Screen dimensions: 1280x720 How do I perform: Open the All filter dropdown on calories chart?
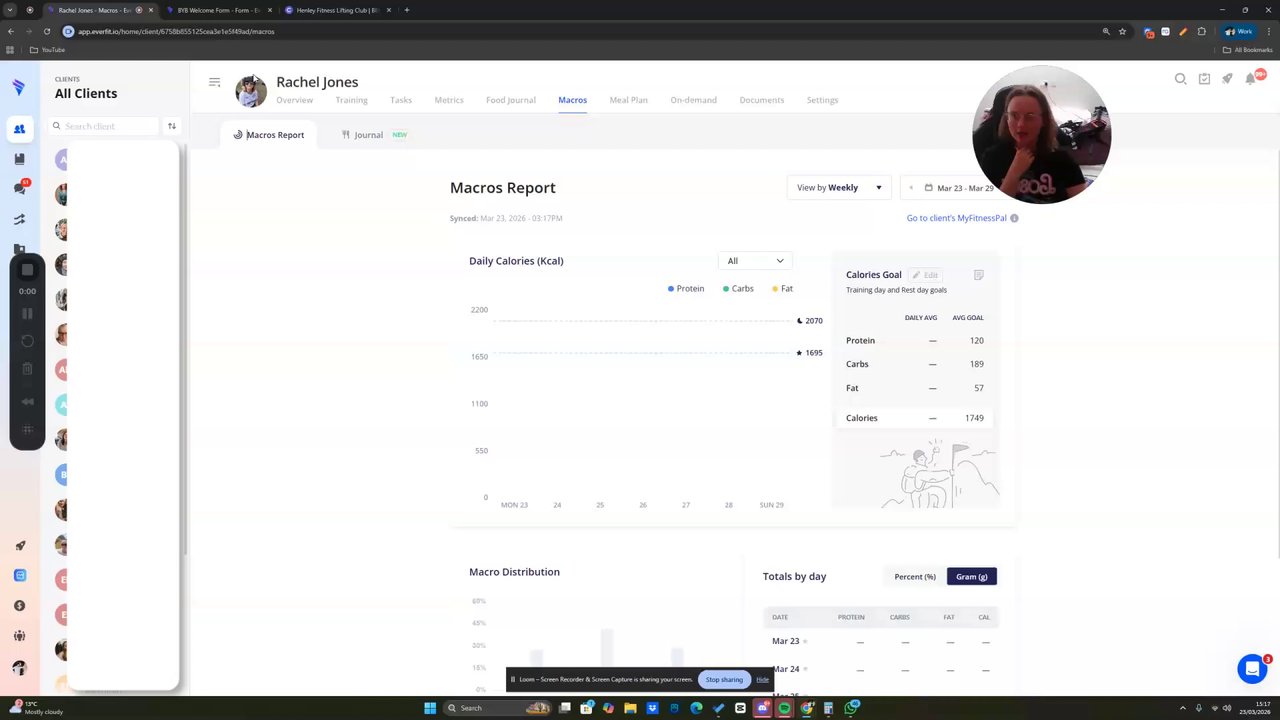755,261
